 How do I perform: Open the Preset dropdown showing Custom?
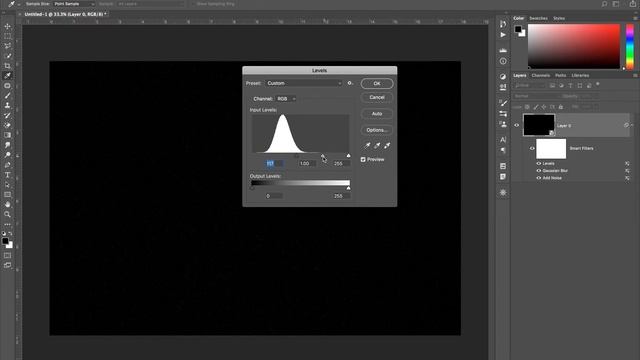click(x=304, y=83)
